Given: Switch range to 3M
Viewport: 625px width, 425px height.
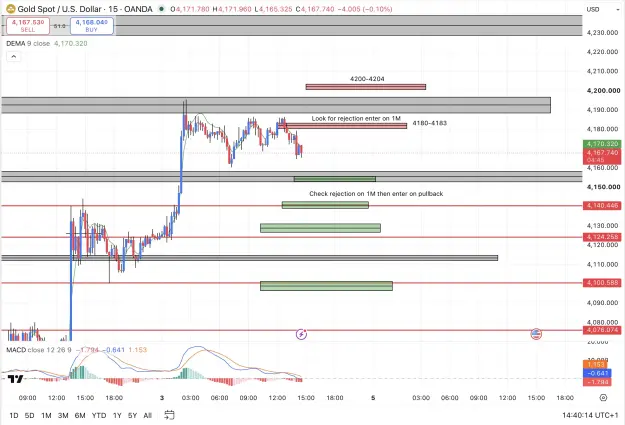Looking at the screenshot, I should [x=63, y=415].
